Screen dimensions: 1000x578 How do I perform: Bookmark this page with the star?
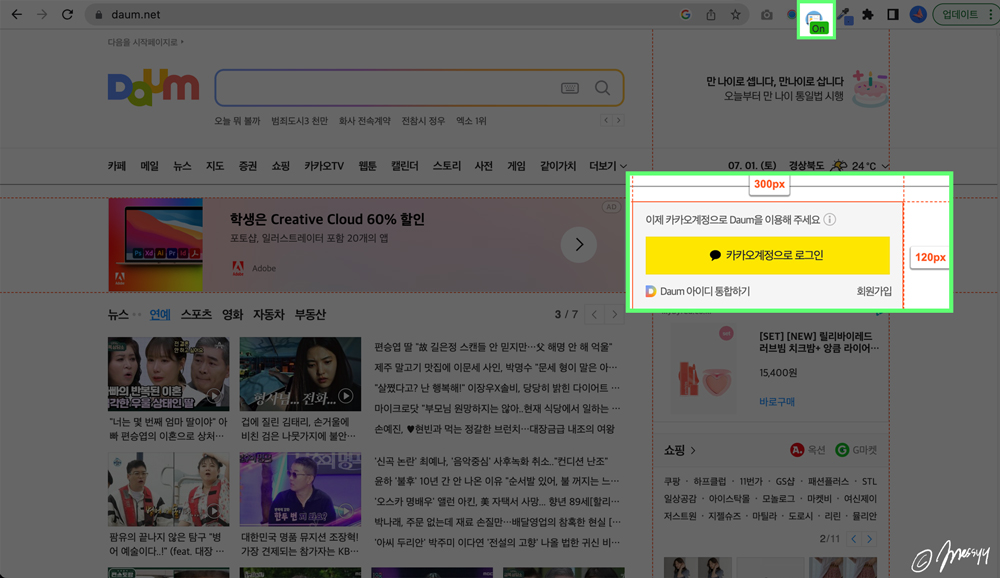coord(735,14)
